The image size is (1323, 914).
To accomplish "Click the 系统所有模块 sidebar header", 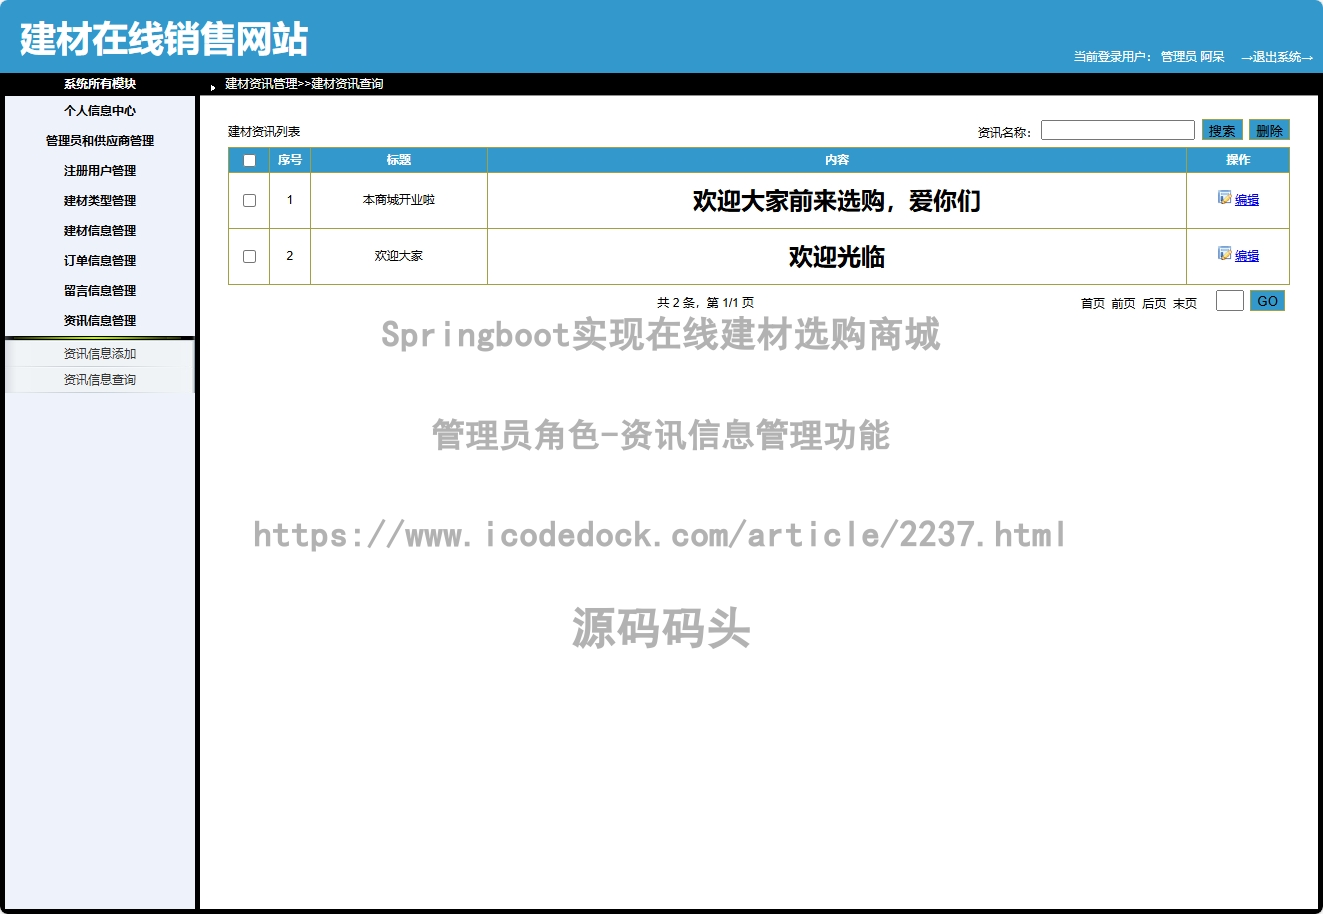I will (x=100, y=84).
